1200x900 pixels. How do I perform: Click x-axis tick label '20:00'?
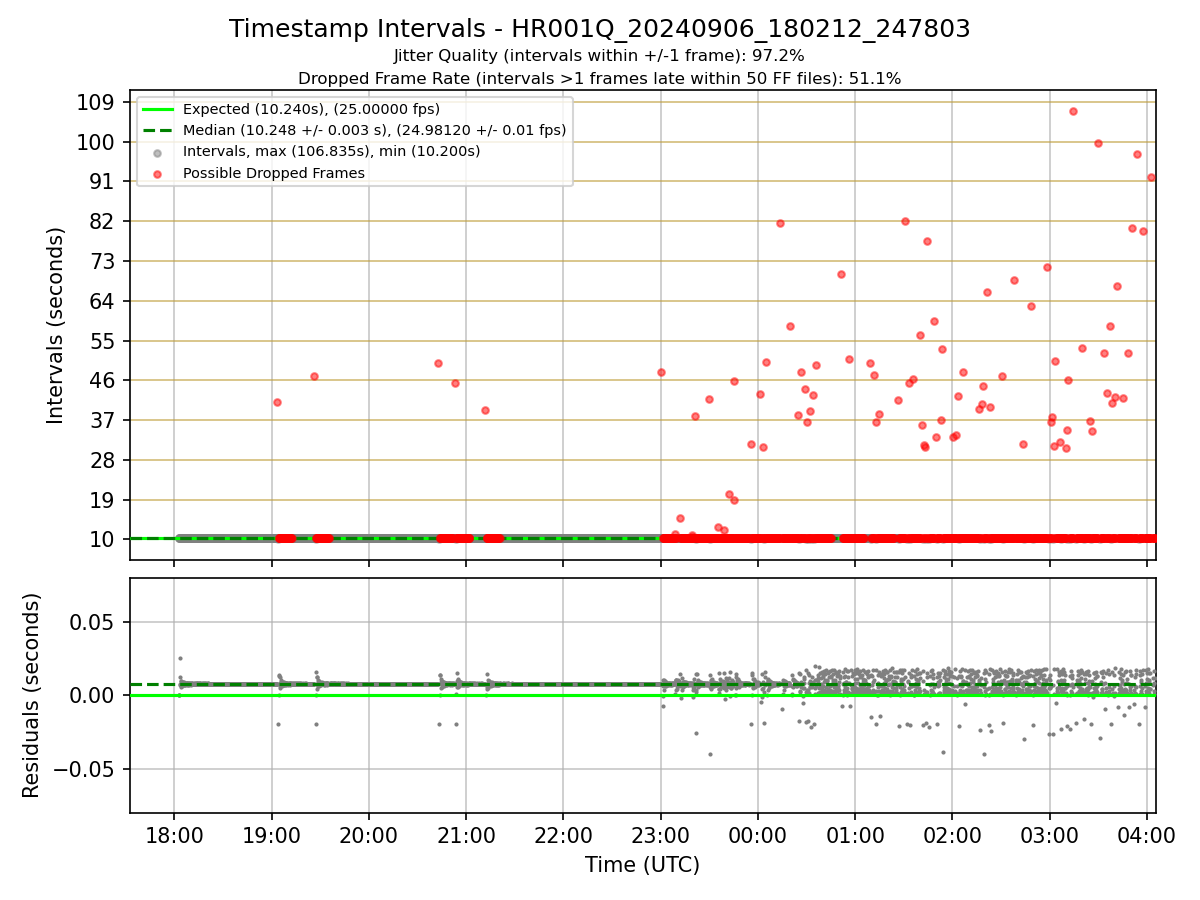[369, 834]
